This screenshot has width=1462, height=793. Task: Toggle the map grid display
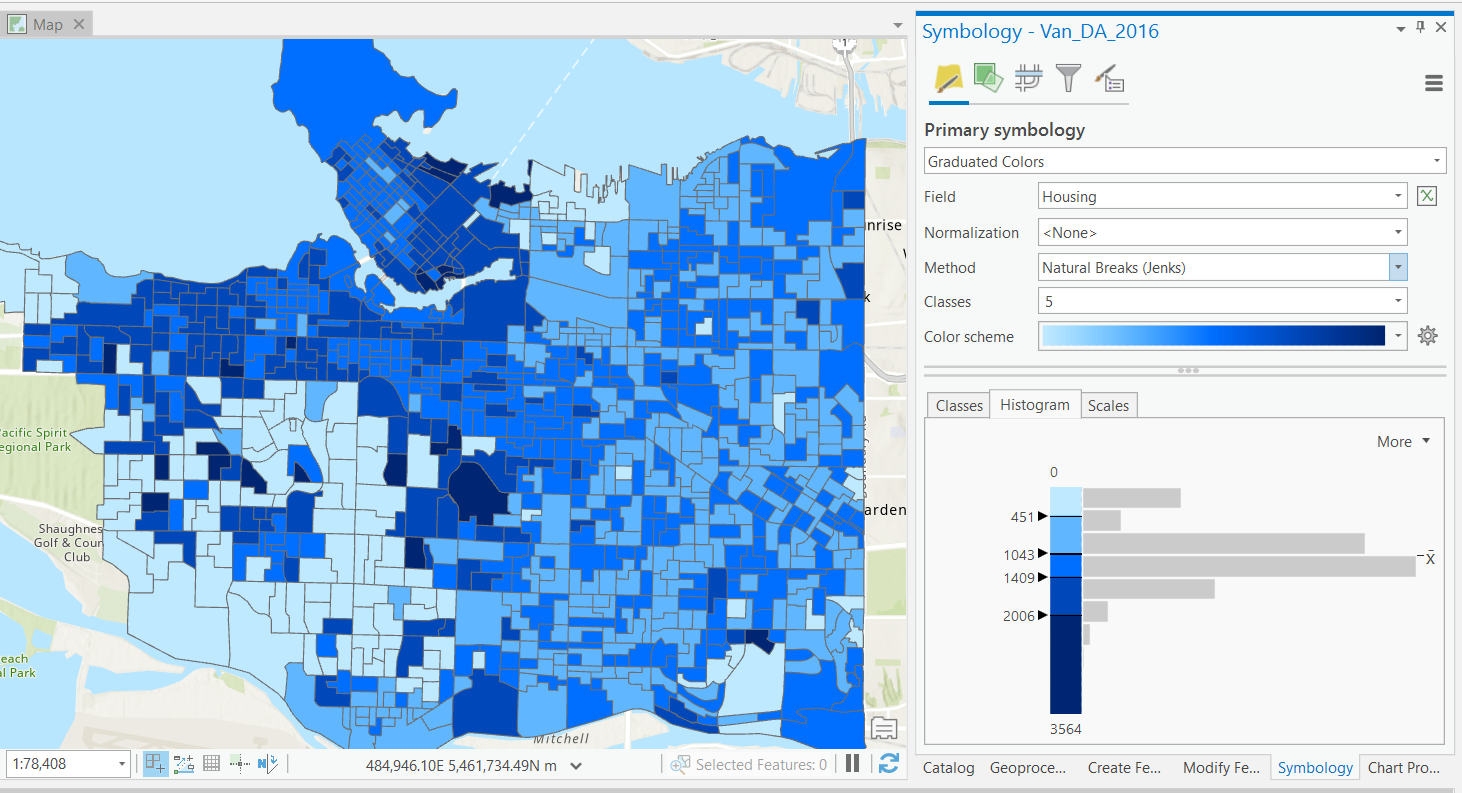tap(211, 764)
